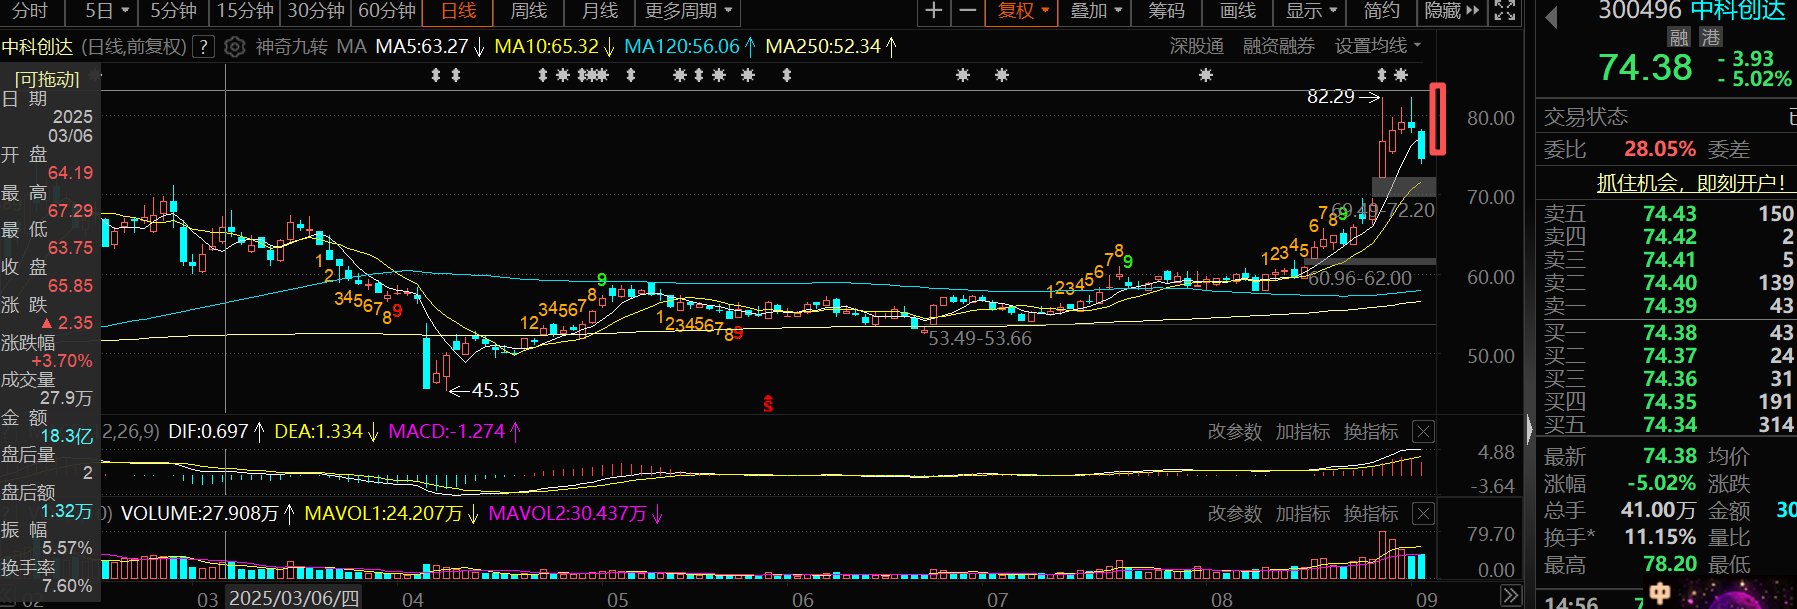
Task: Switch to 15分钟 period tab
Action: (245, 11)
